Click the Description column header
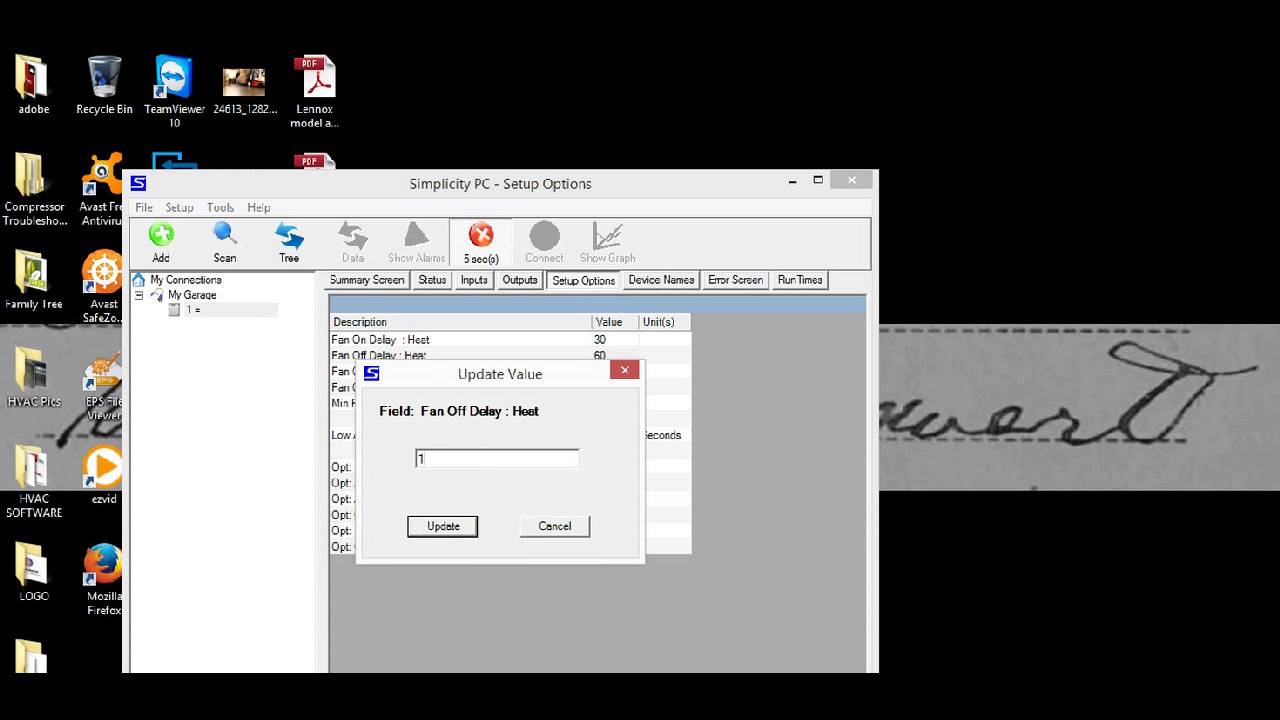 (x=461, y=322)
